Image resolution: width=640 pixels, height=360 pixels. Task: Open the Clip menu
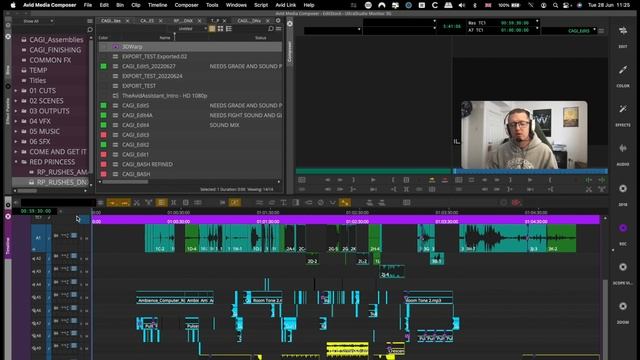(136, 5)
